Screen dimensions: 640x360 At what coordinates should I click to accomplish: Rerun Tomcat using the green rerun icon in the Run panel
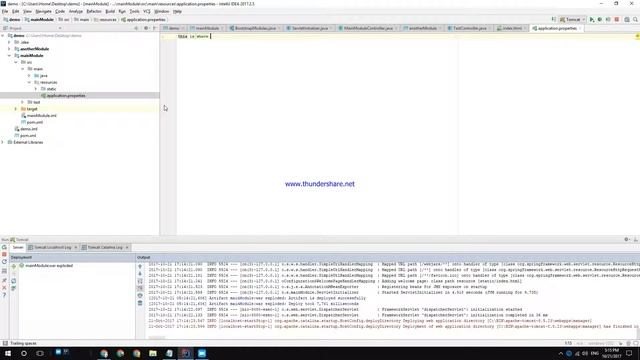click(x=4, y=247)
